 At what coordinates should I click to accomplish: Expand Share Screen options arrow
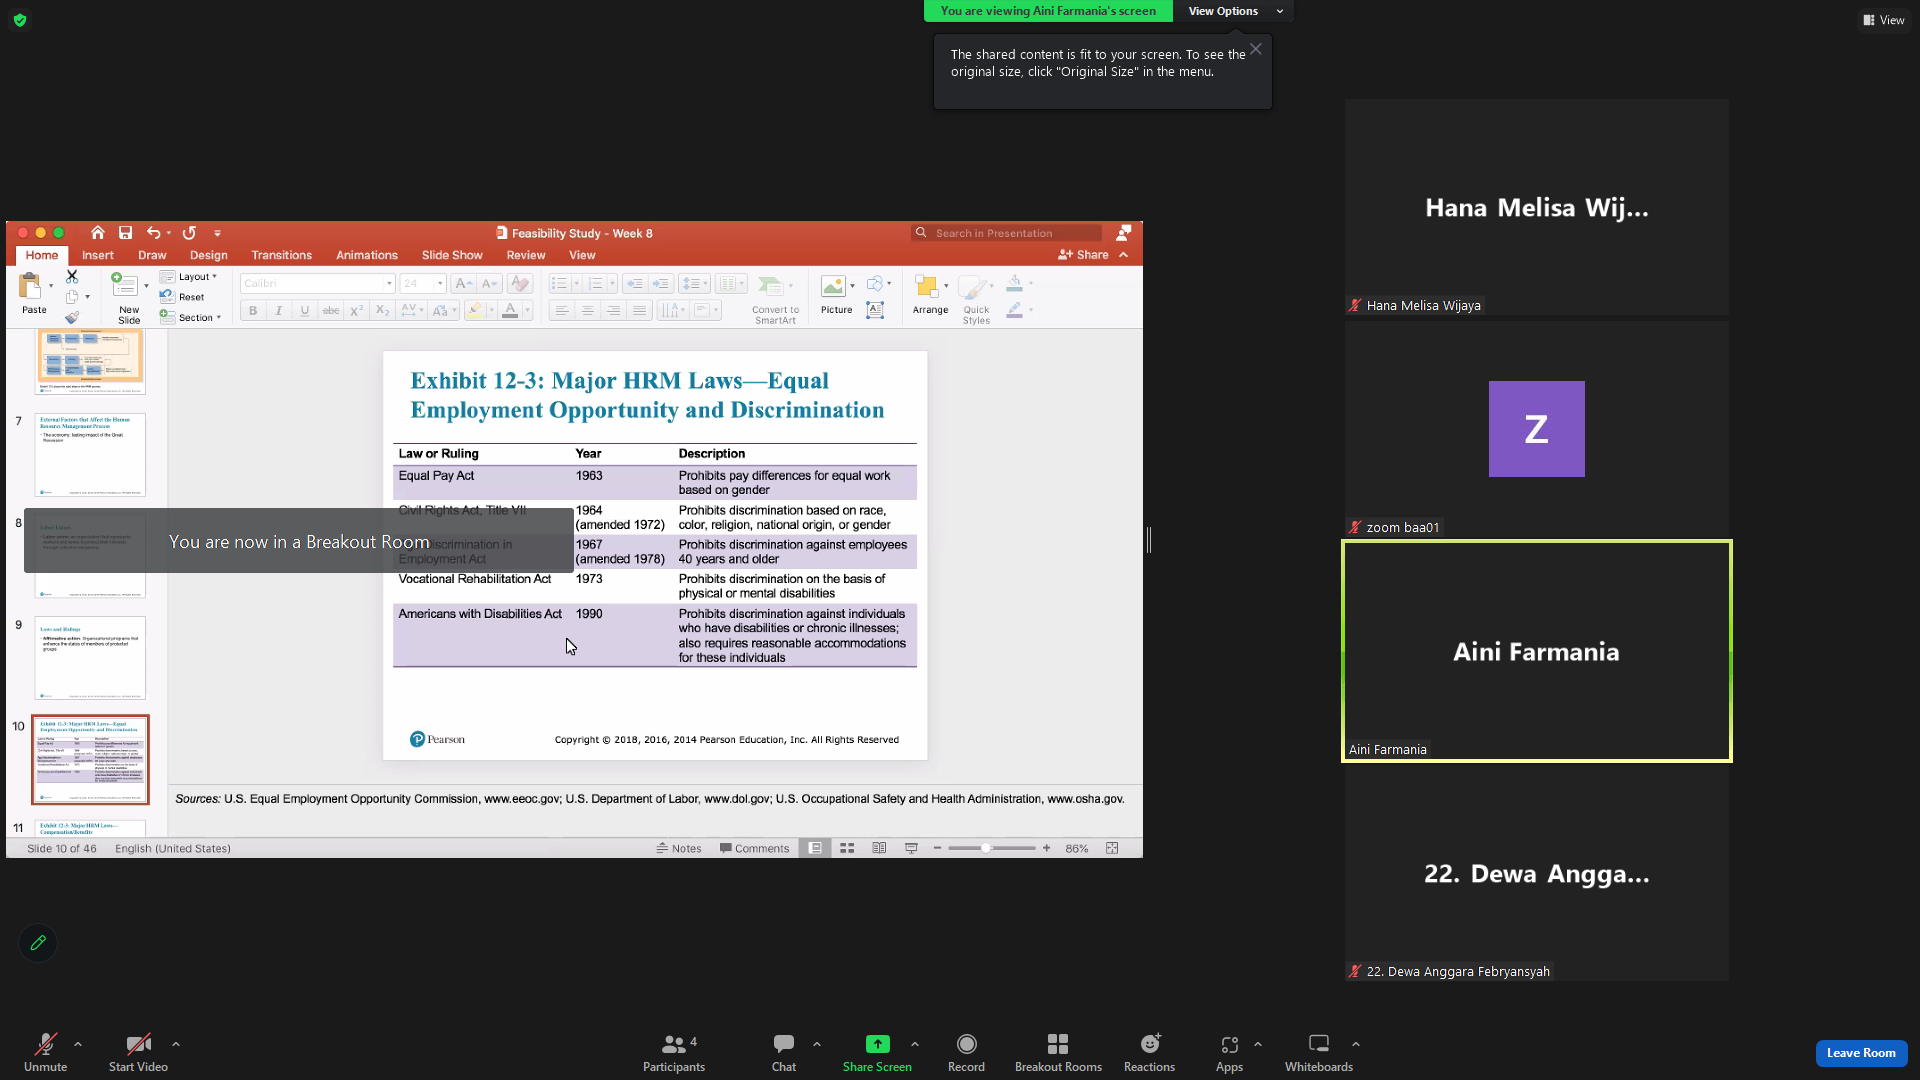(x=915, y=1044)
